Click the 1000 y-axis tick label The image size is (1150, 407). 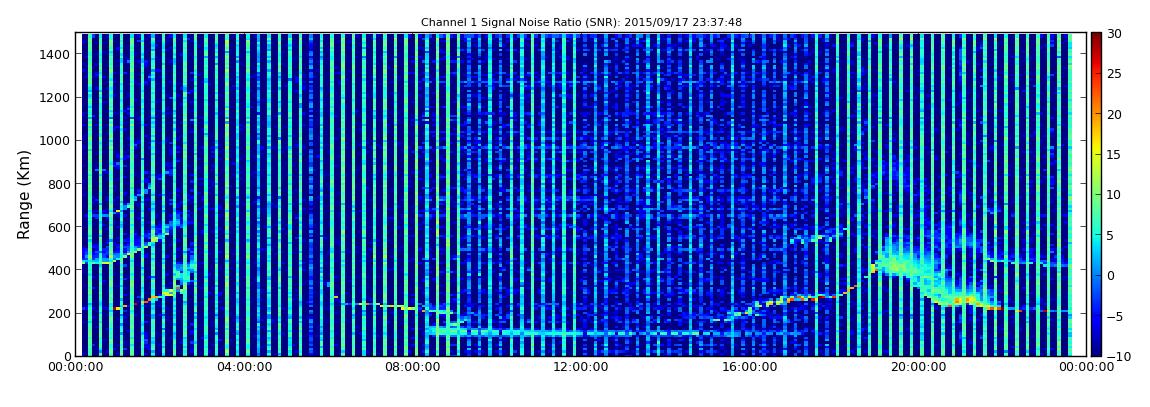pyautogui.click(x=55, y=141)
